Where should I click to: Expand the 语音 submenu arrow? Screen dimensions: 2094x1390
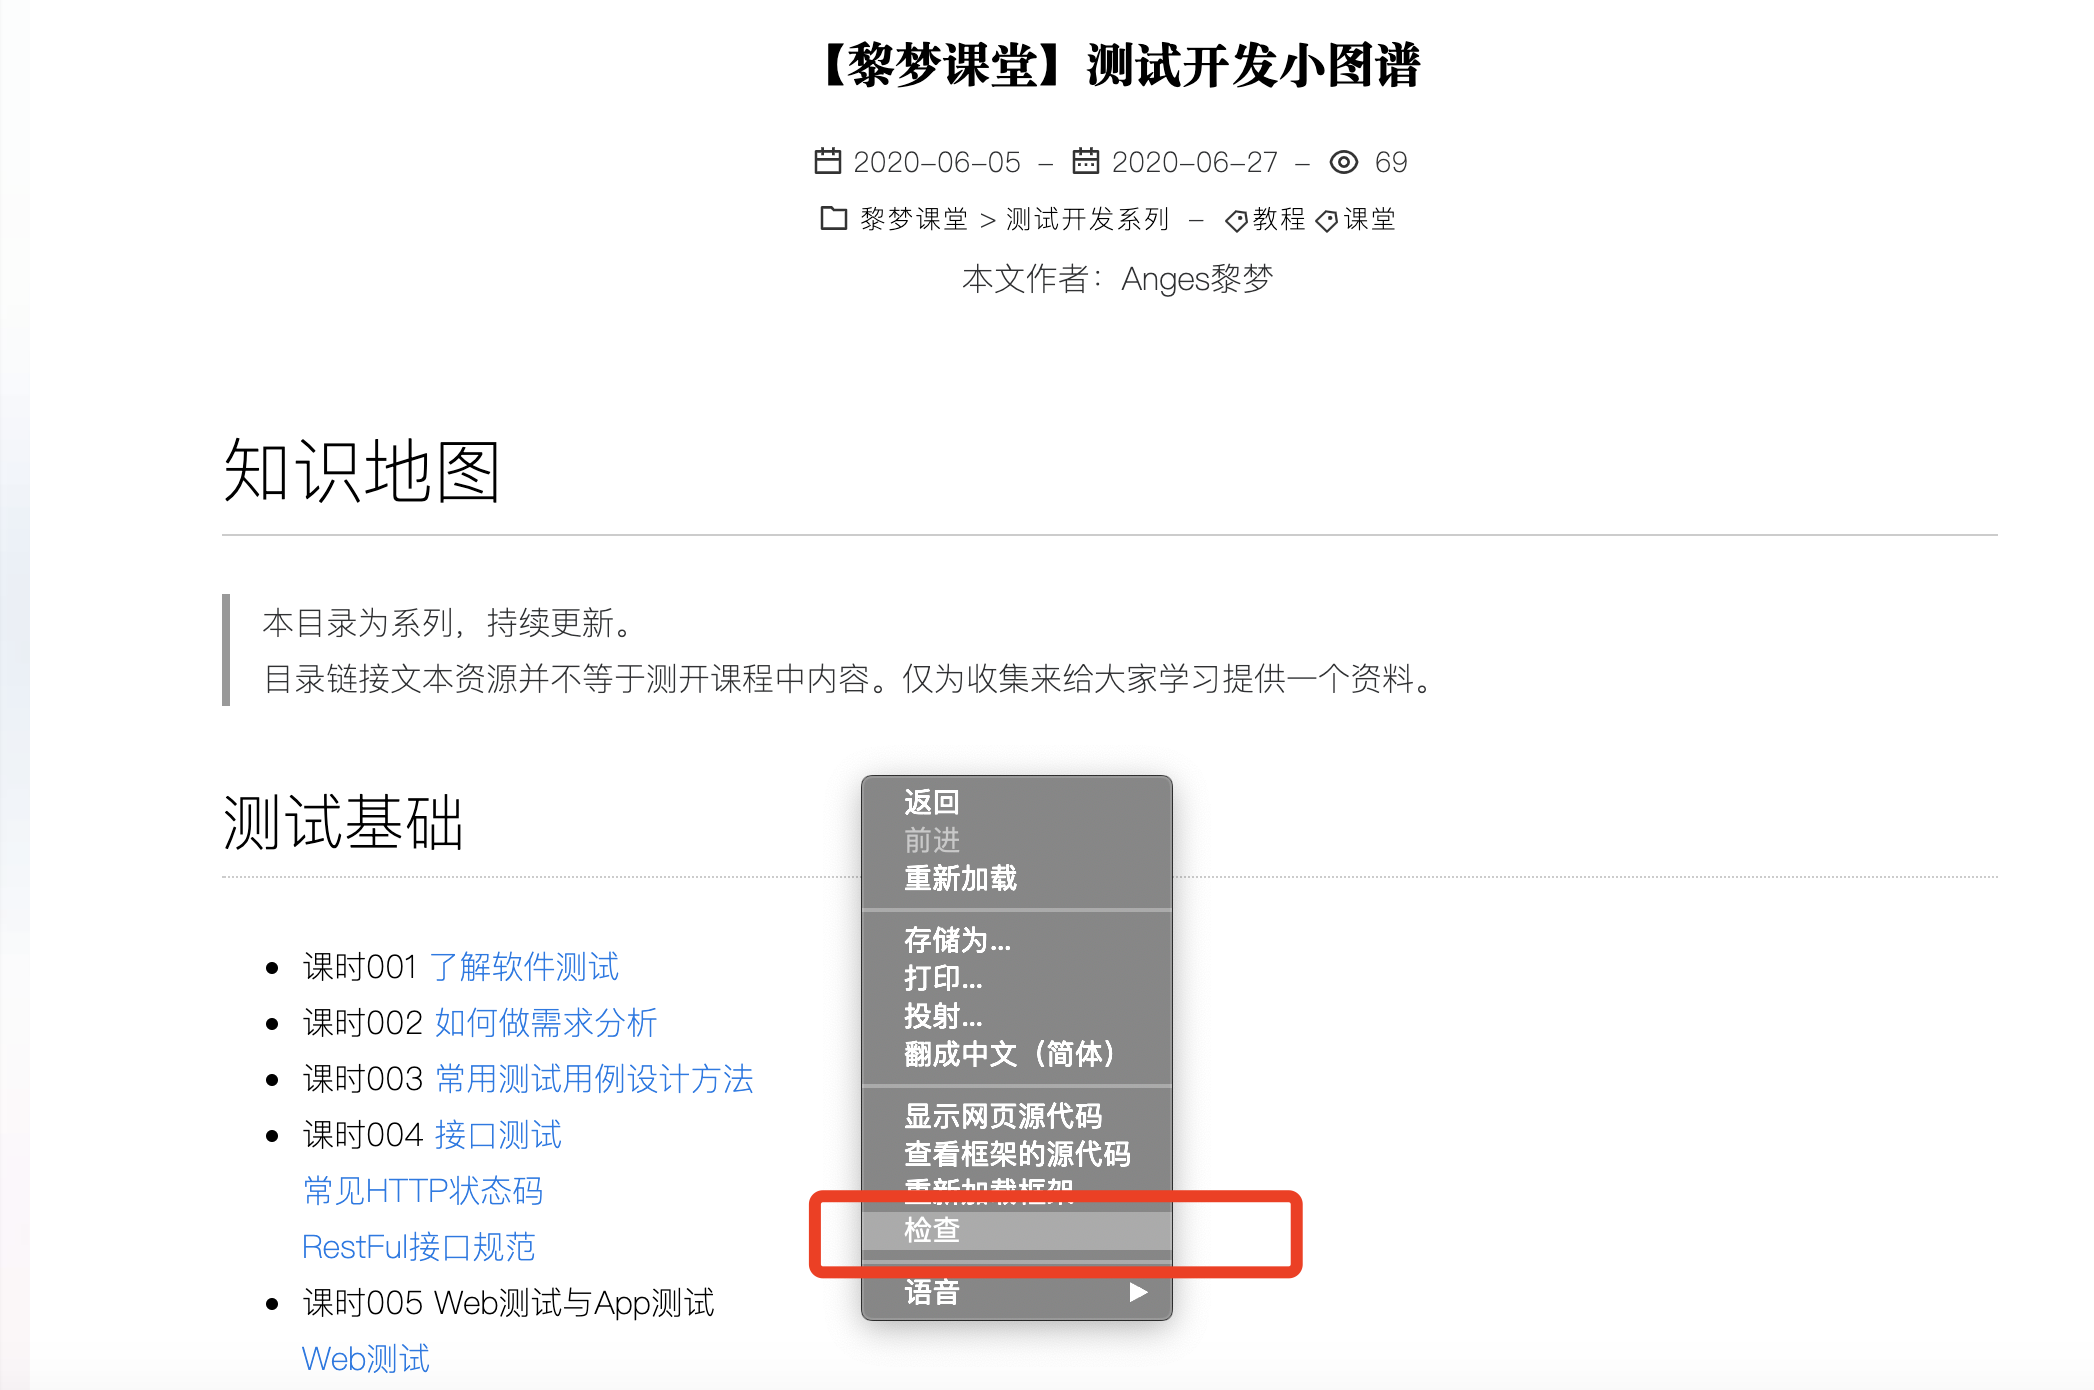[x=1138, y=1292]
